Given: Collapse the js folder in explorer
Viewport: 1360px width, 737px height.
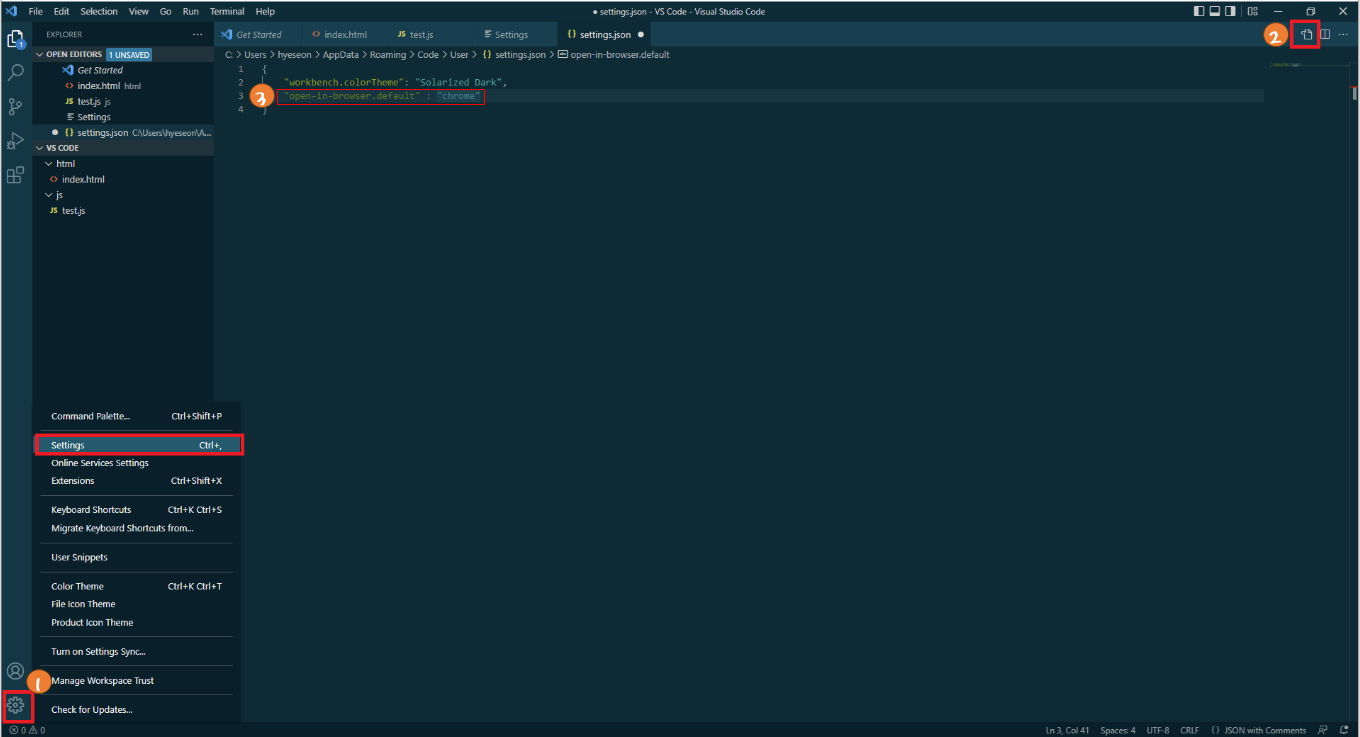Looking at the screenshot, I should 123,195.
